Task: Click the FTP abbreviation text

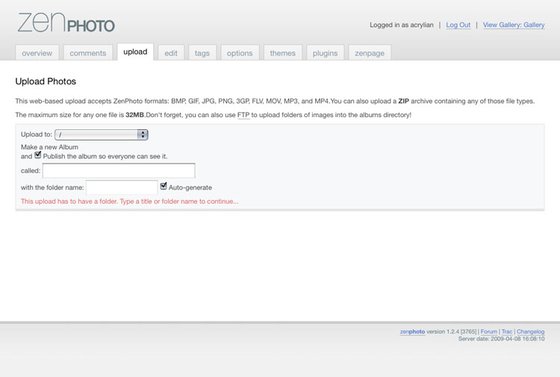Action: pos(243,115)
